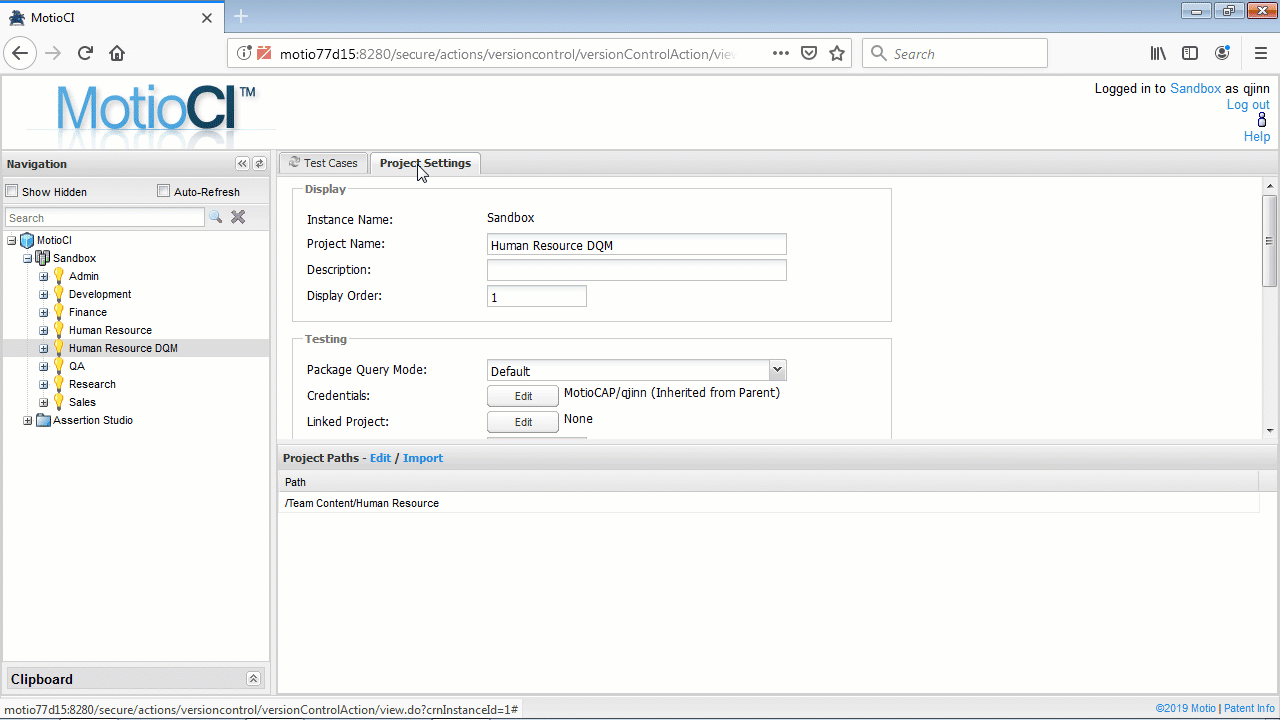This screenshot has height=720, width=1280.
Task: Open page actions (three dots) in address bar
Action: 781,54
